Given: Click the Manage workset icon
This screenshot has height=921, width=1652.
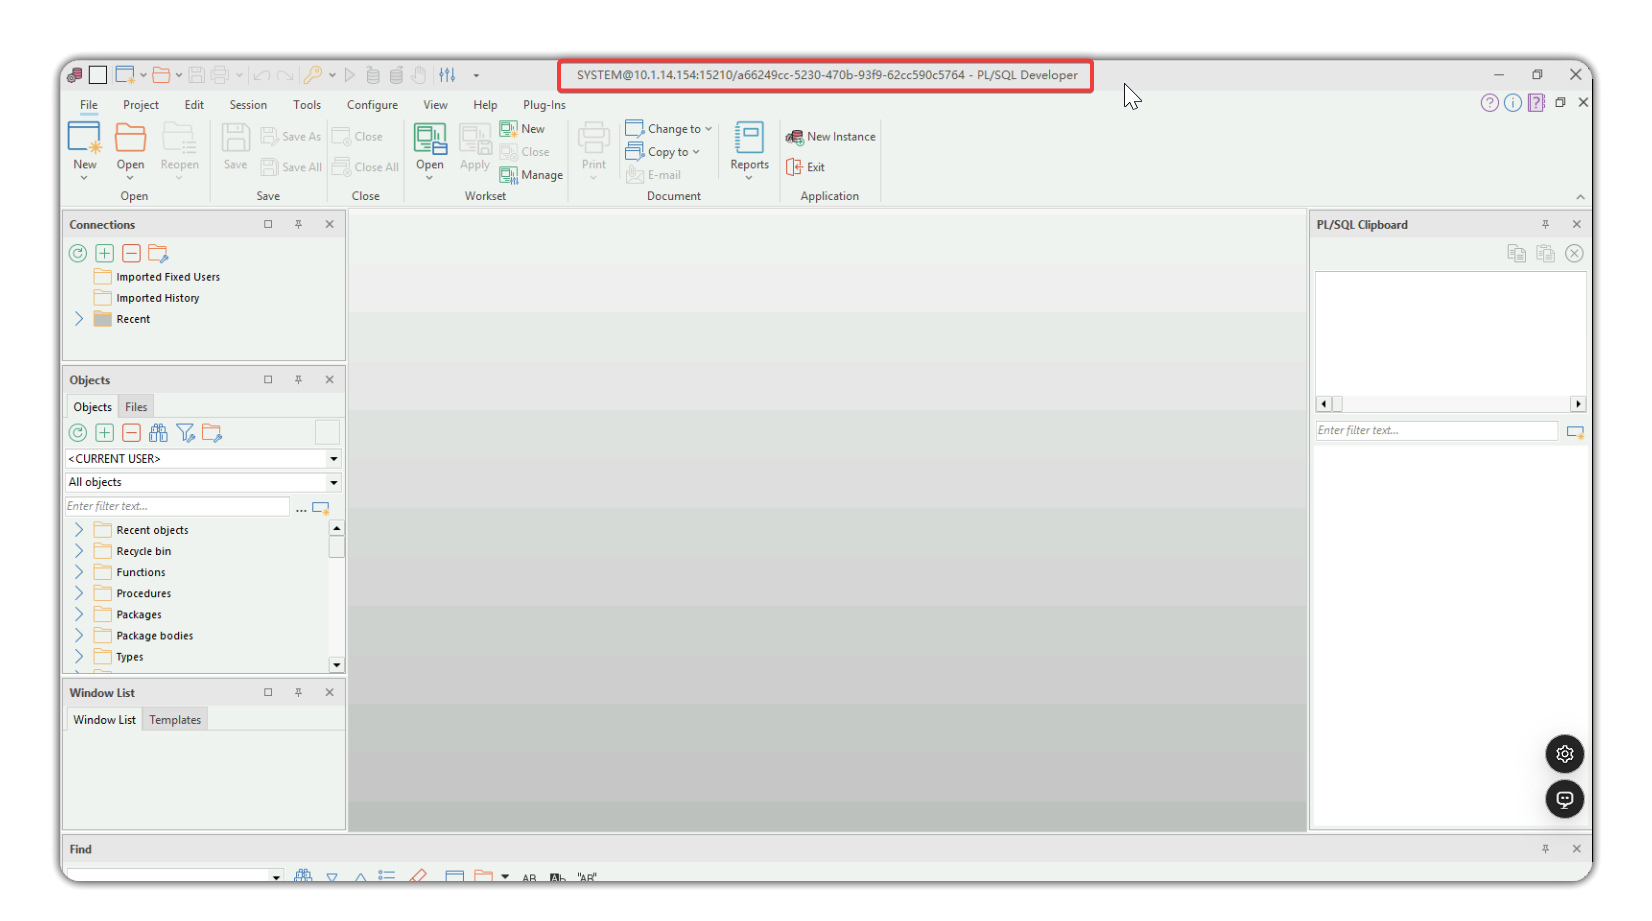Looking at the screenshot, I should pos(509,175).
